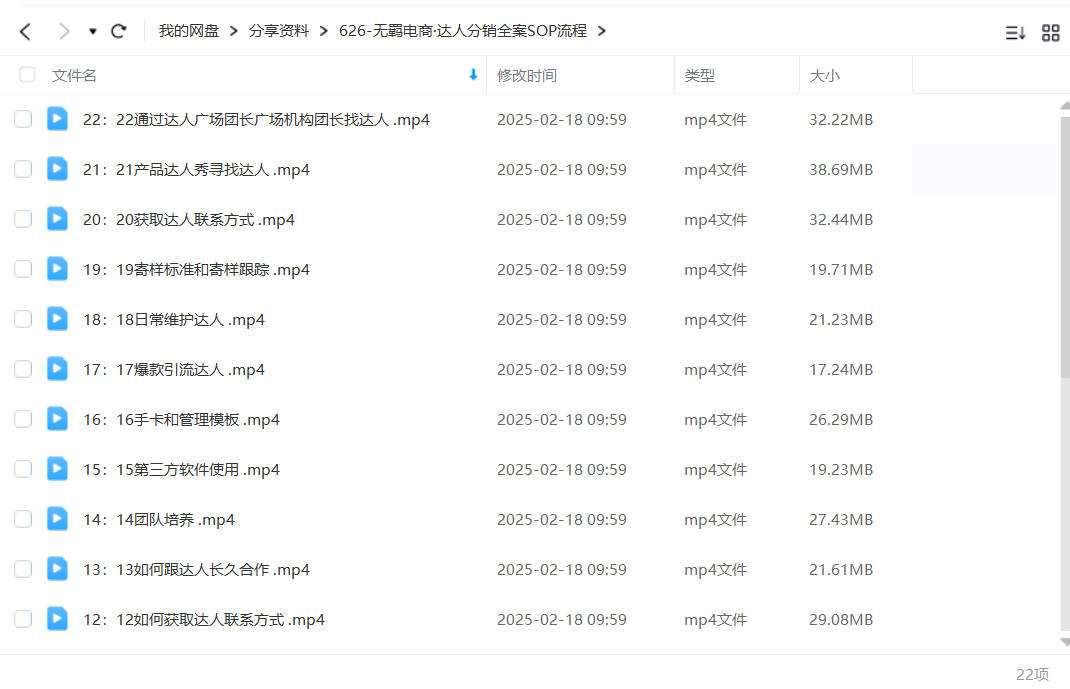Screen dimensions: 1070x689
Task: Open the sort order menu icon
Action: (1015, 32)
